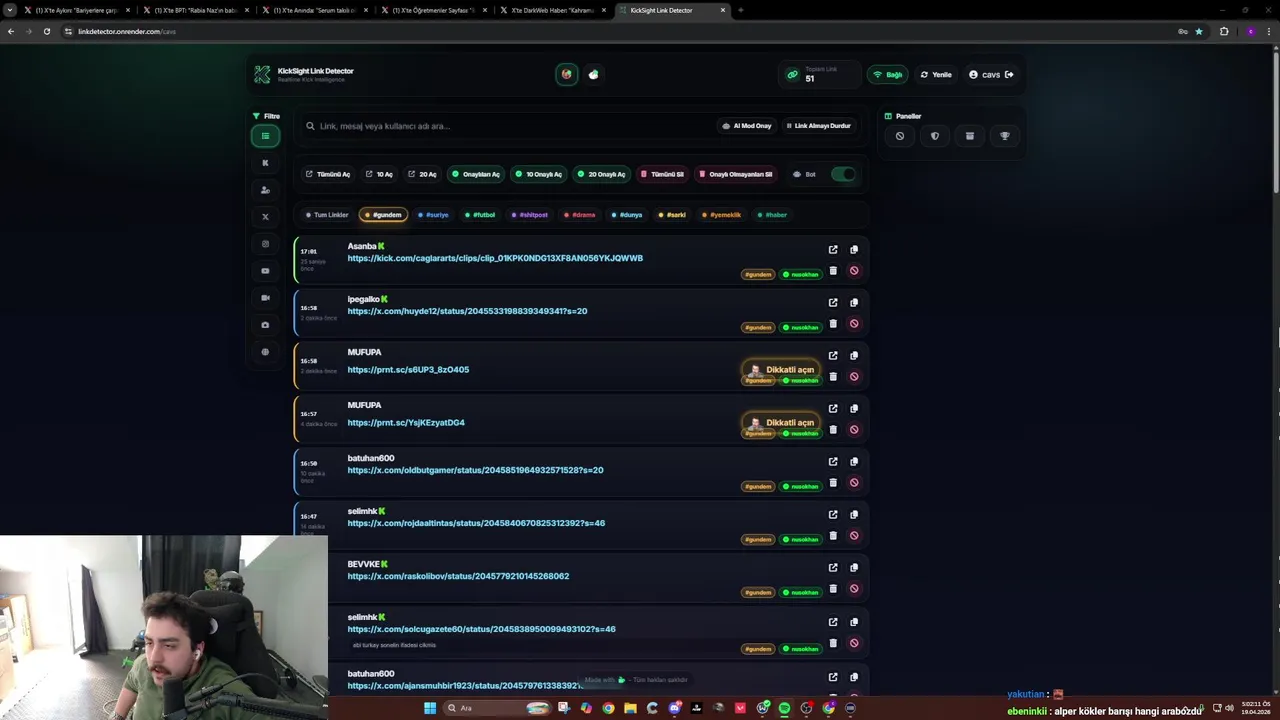Viewport: 1280px width, 720px height.
Task: Select the #suriye category chip
Action: (x=433, y=215)
